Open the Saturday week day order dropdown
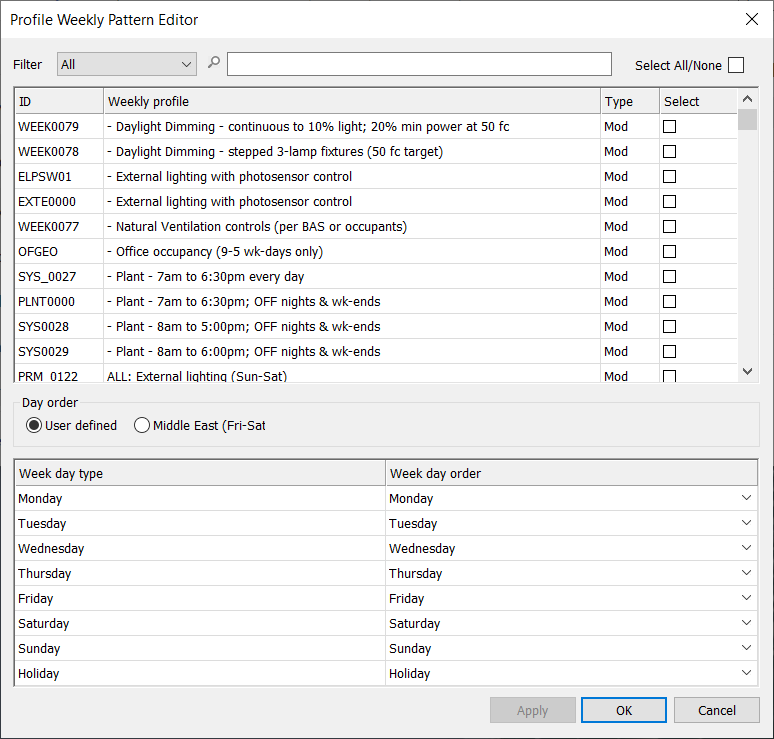The width and height of the screenshot is (774, 739). click(x=746, y=623)
